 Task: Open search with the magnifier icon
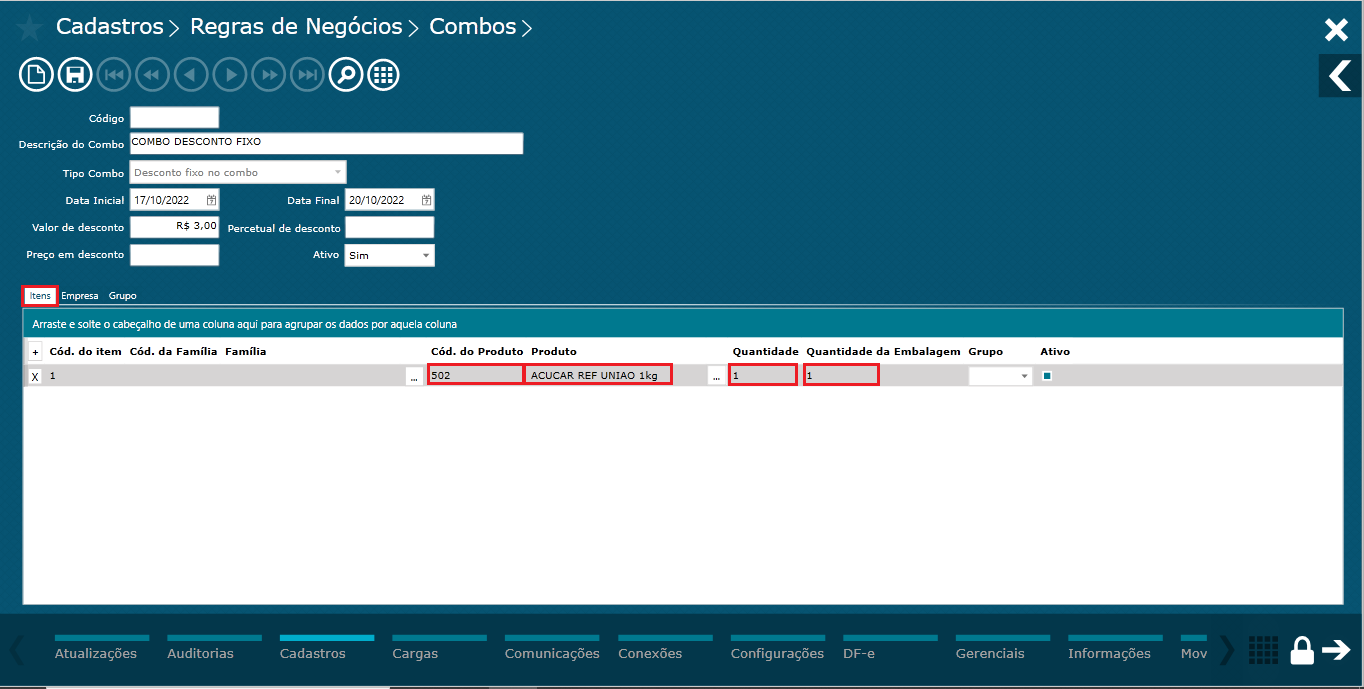coord(346,75)
